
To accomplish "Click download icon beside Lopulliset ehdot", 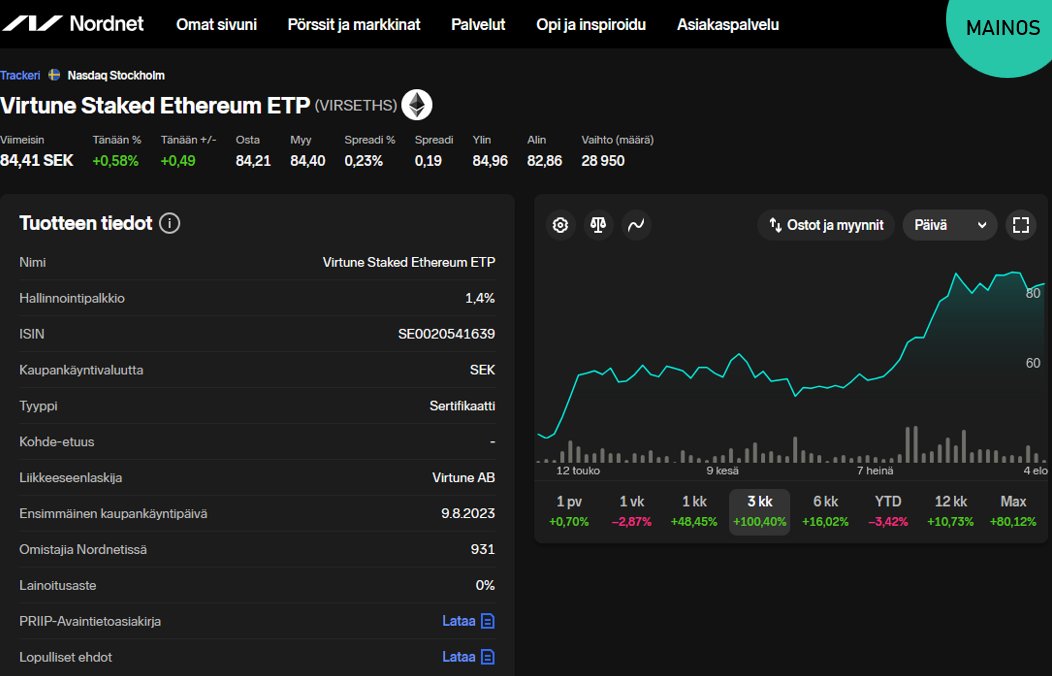I will tap(487, 657).
